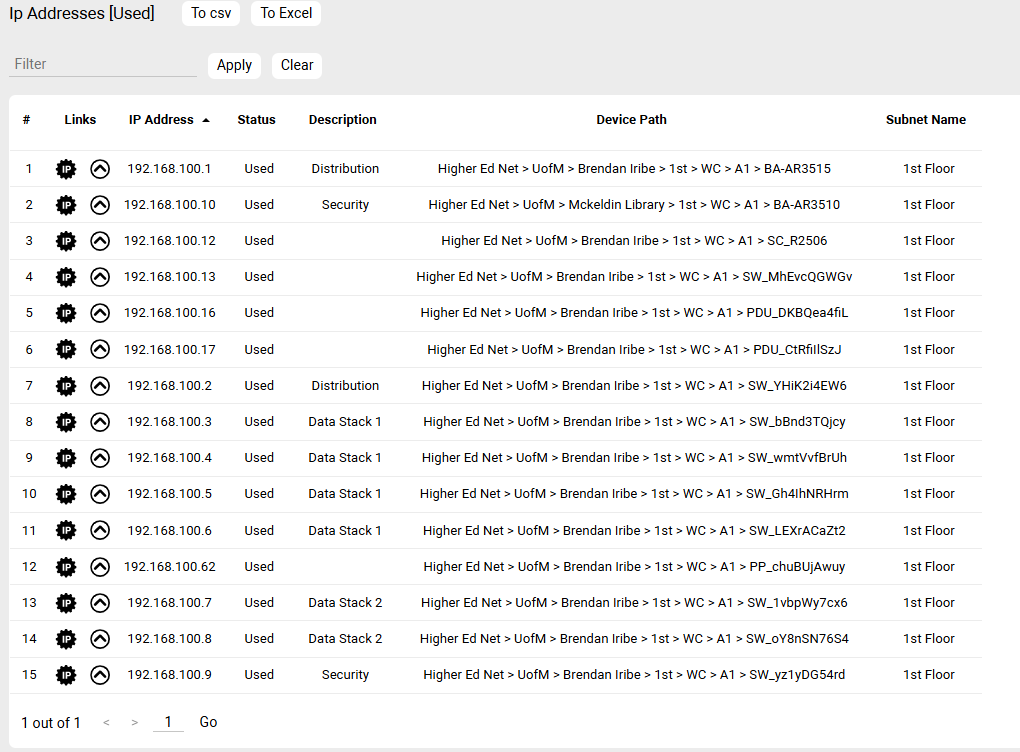The image size is (1020, 752).
Task: Export the table with To Excel
Action: [x=286, y=14]
